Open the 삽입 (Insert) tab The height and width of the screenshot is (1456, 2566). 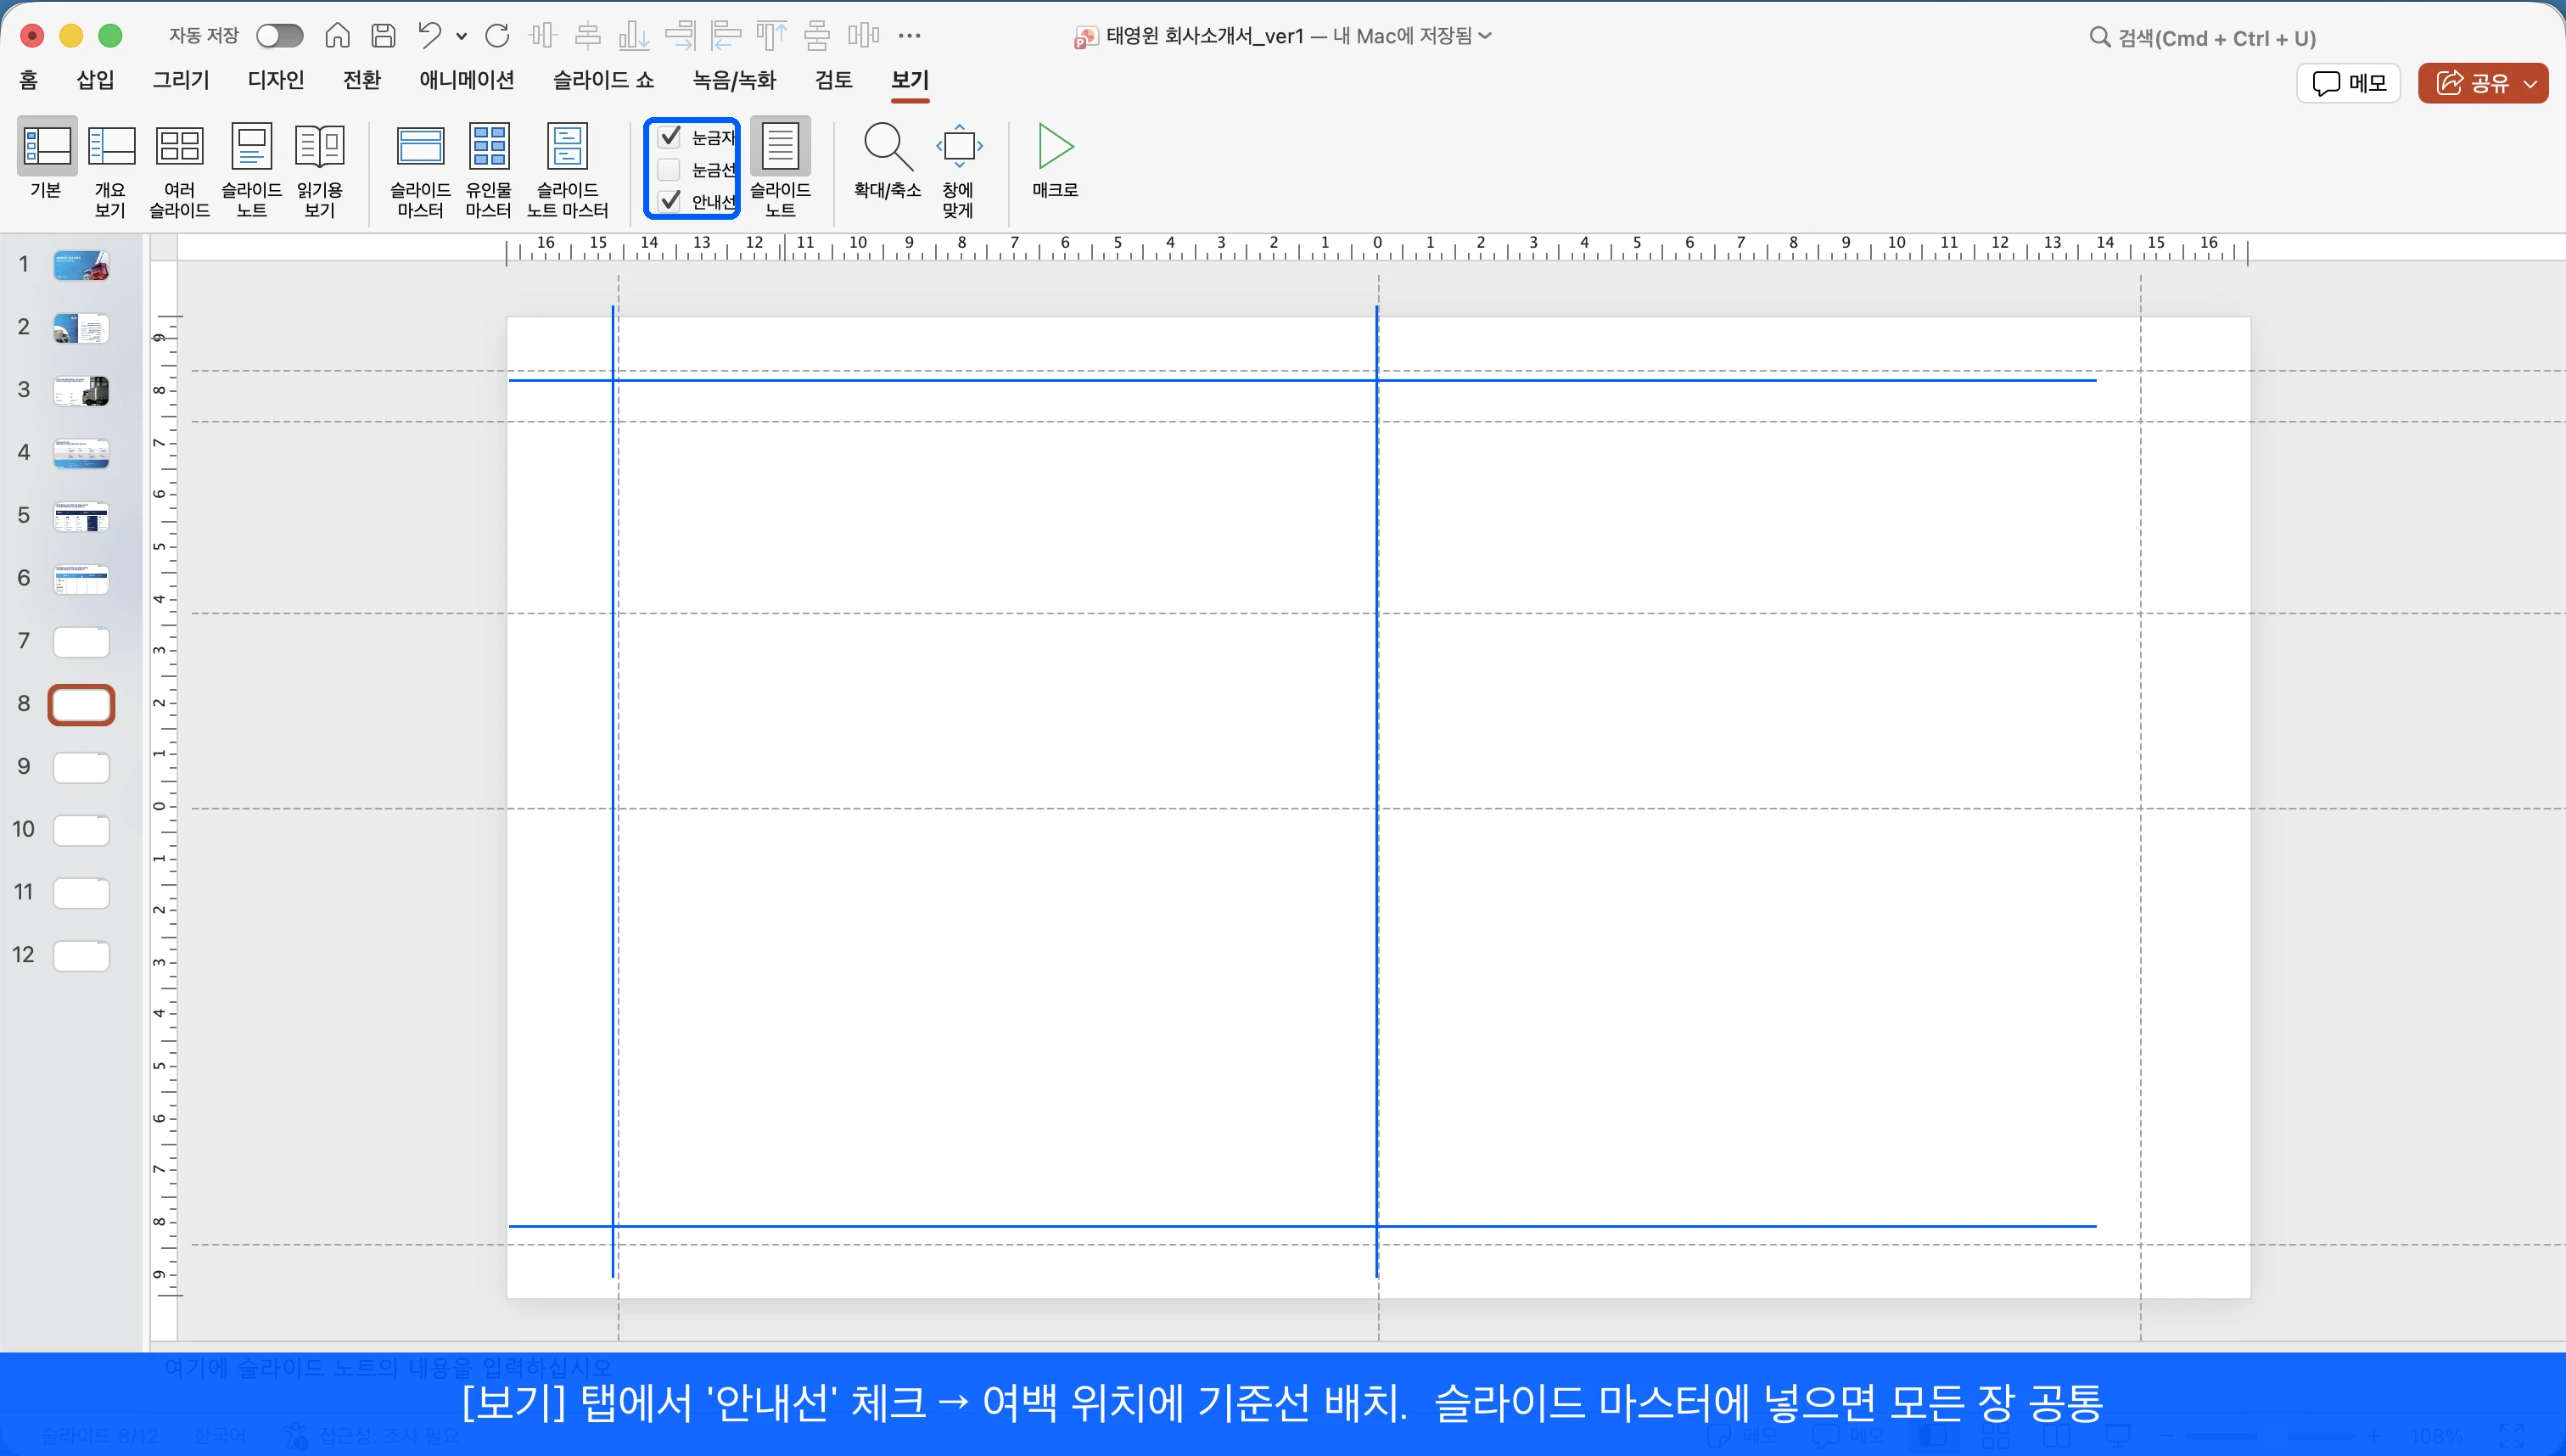95,80
